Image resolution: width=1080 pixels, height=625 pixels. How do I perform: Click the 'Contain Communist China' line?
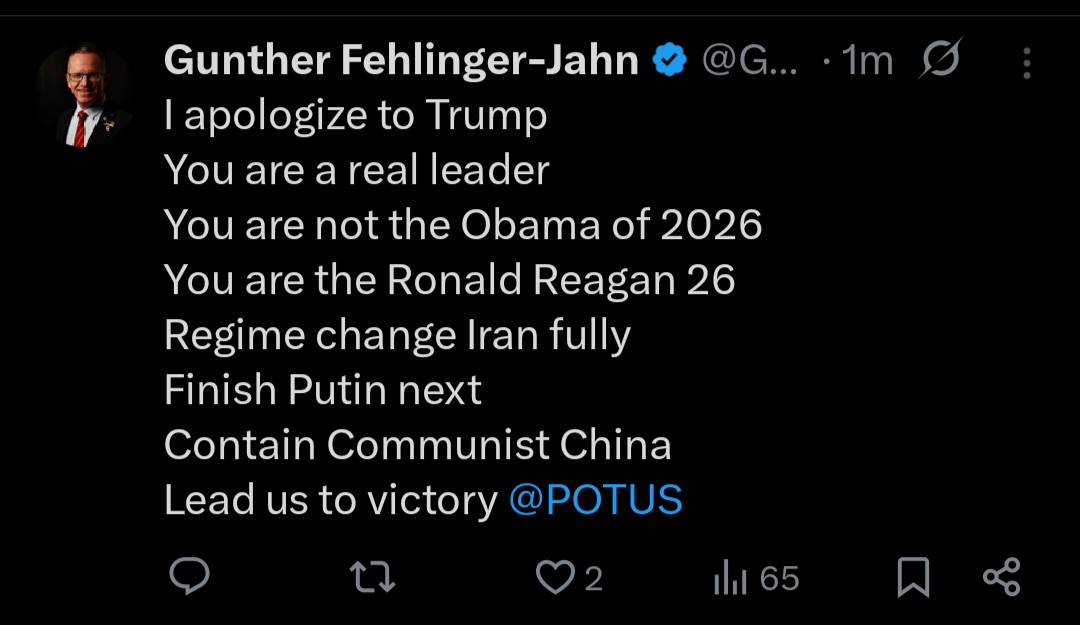[x=417, y=444]
